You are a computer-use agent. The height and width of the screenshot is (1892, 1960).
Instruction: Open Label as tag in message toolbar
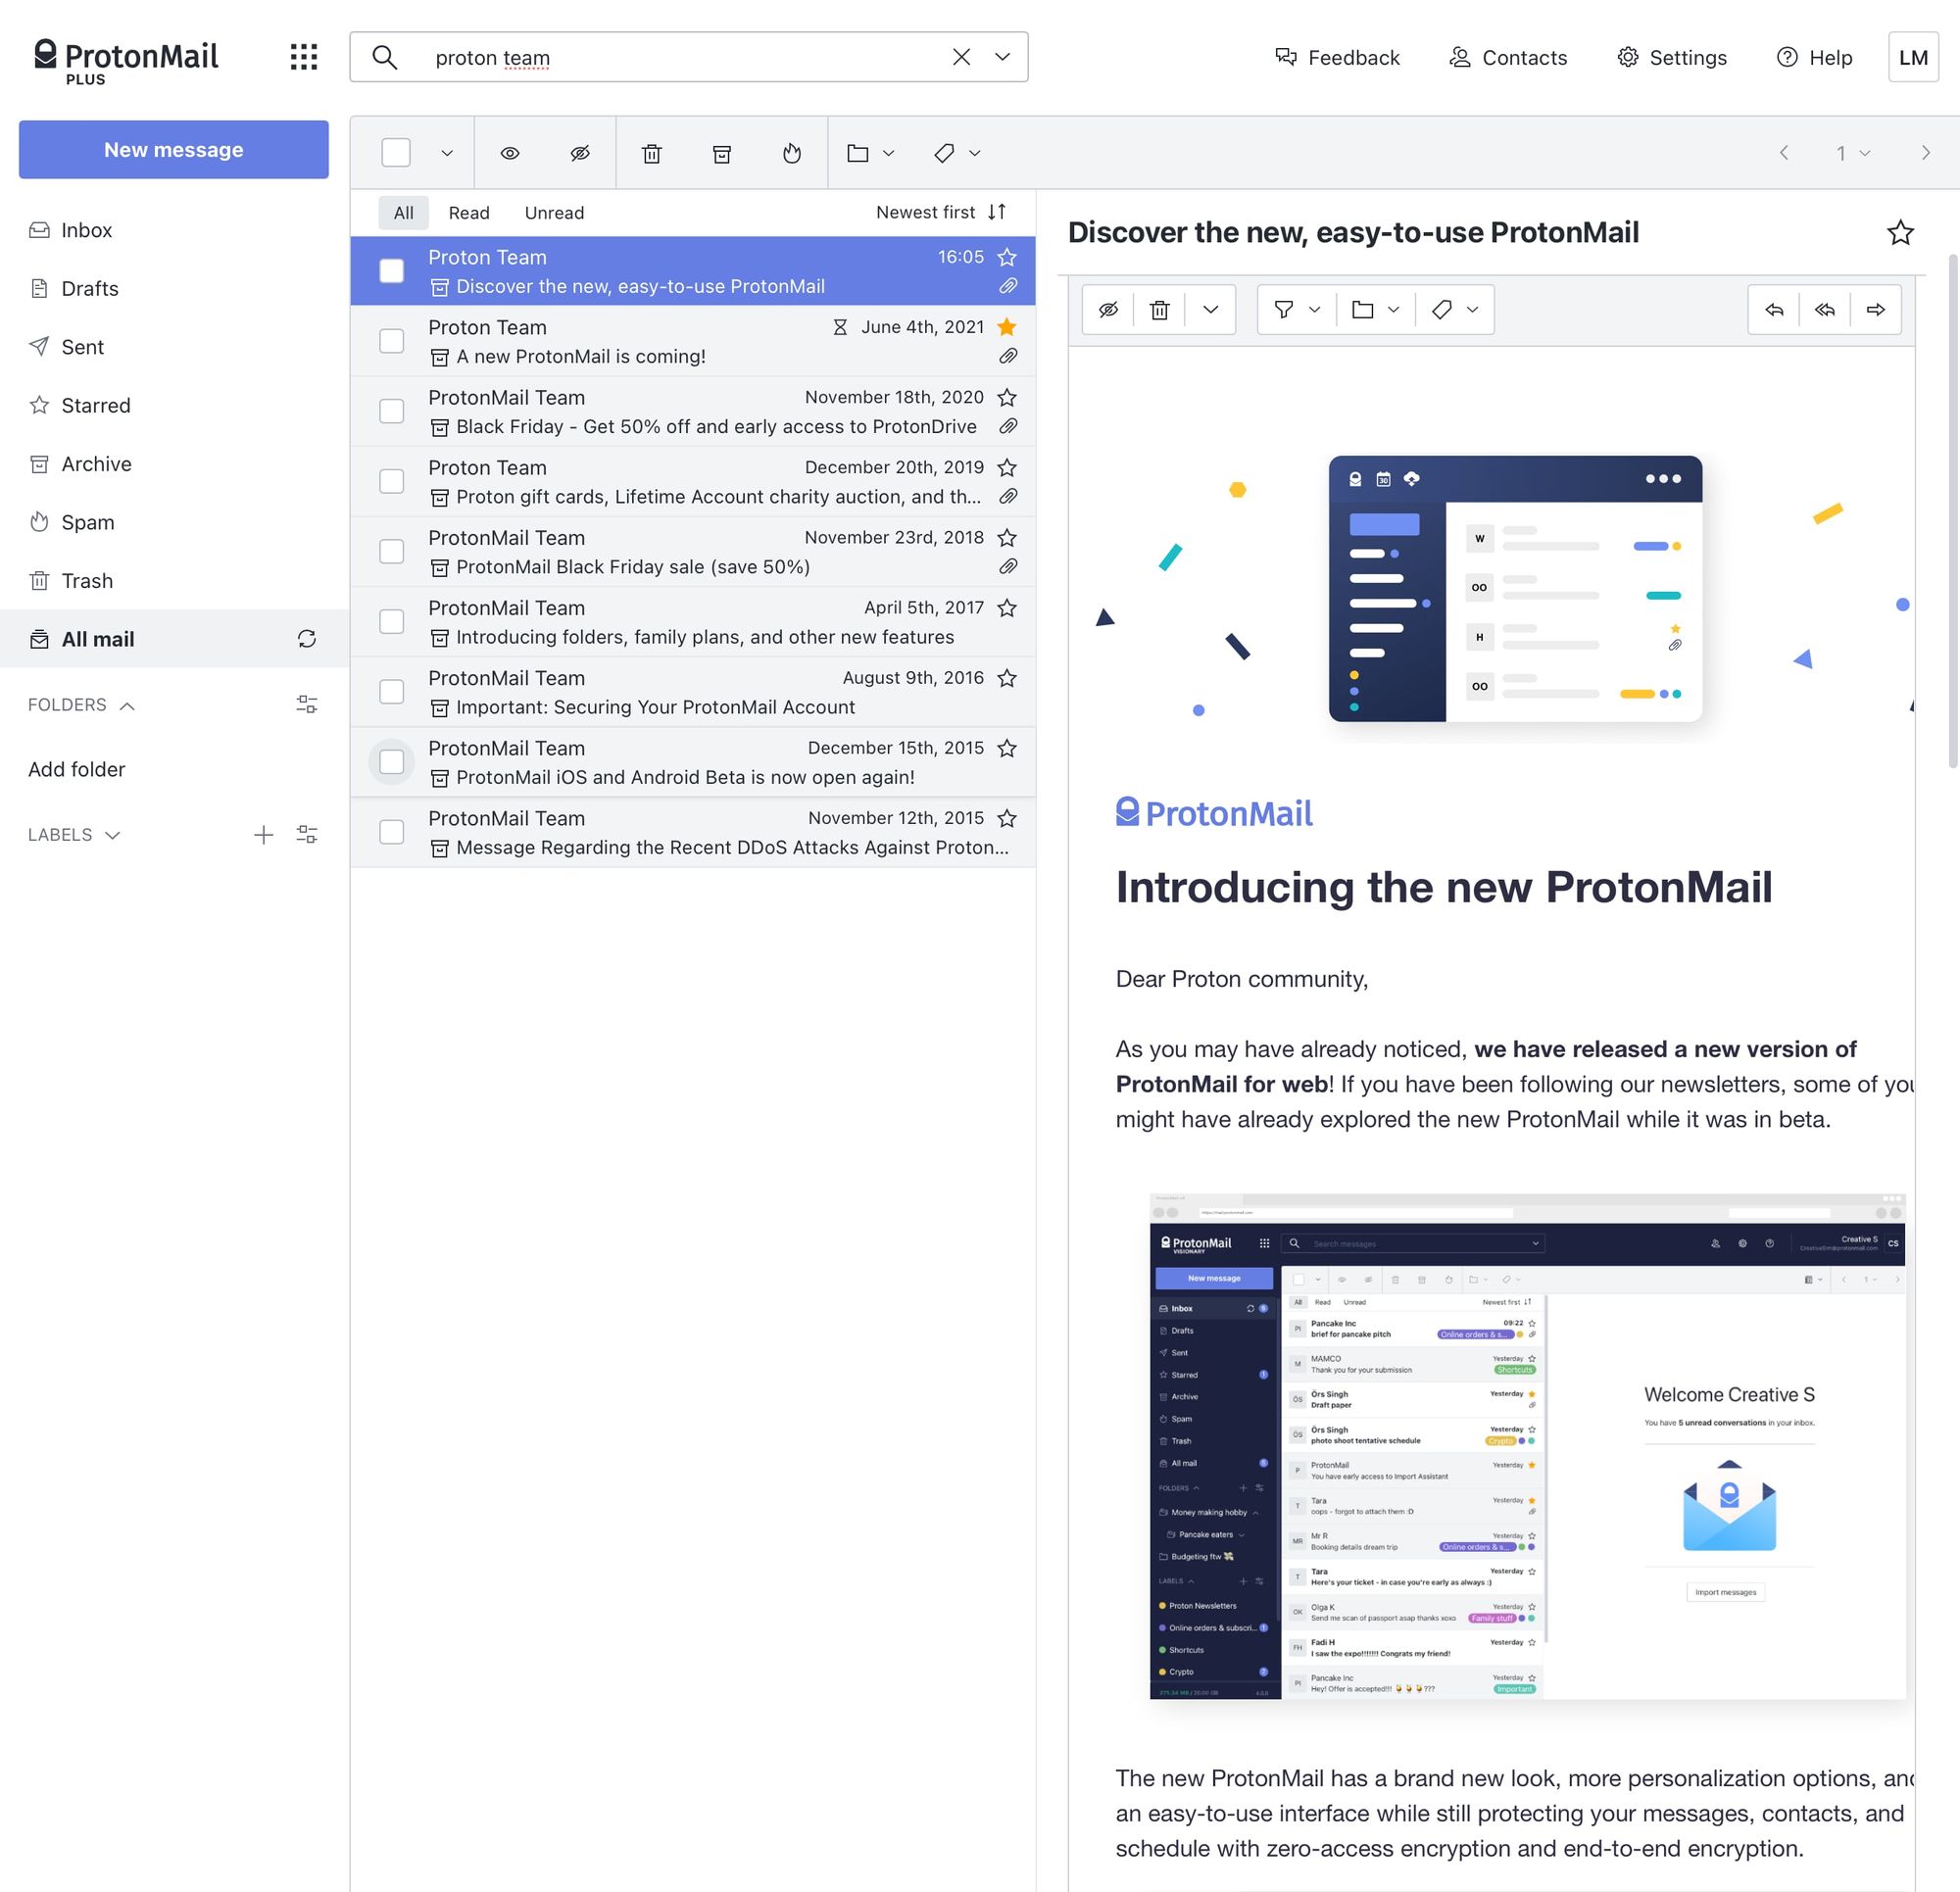1455,309
